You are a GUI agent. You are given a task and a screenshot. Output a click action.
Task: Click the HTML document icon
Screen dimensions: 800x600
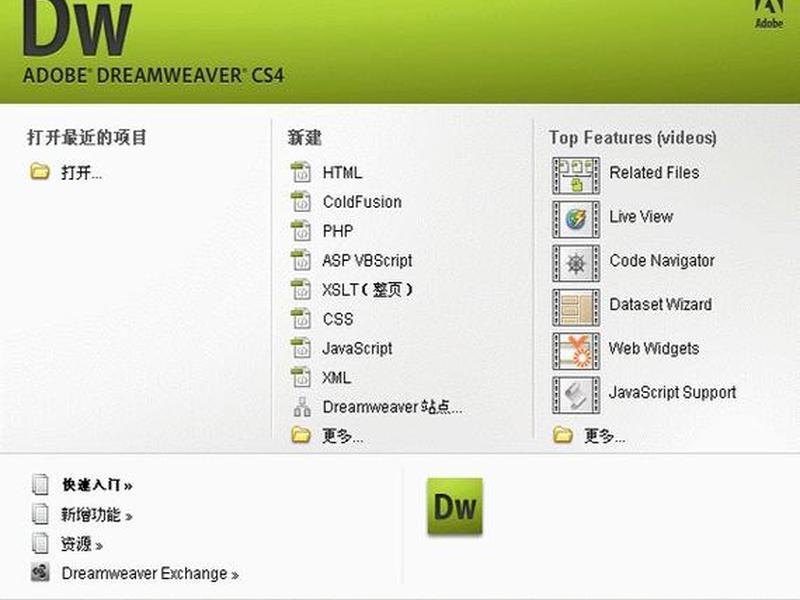coord(301,172)
